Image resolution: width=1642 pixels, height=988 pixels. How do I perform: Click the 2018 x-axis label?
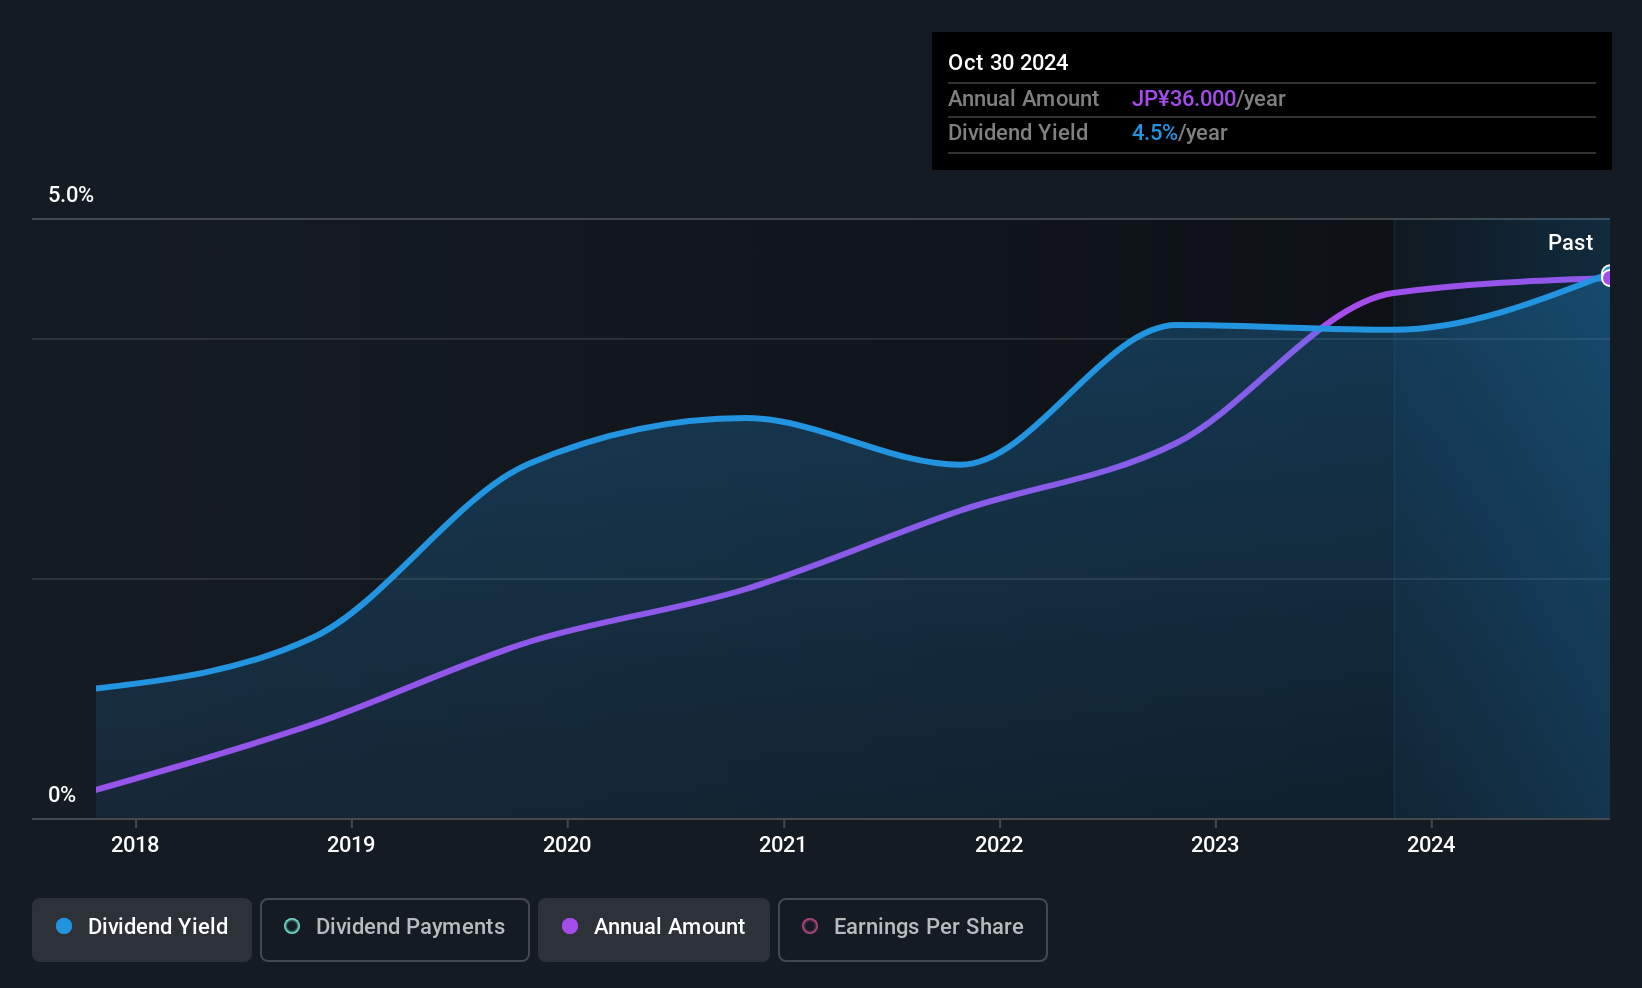pos(135,845)
